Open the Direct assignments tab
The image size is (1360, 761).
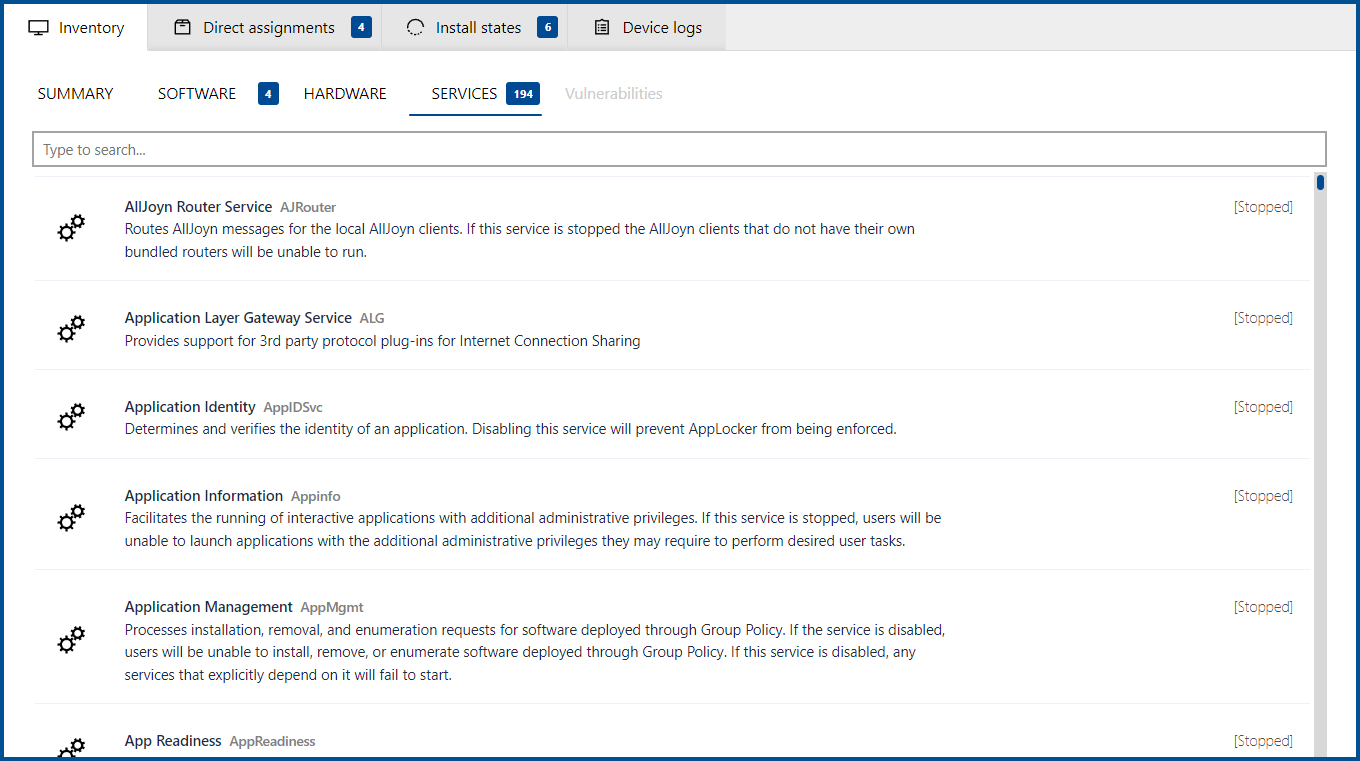coord(268,28)
